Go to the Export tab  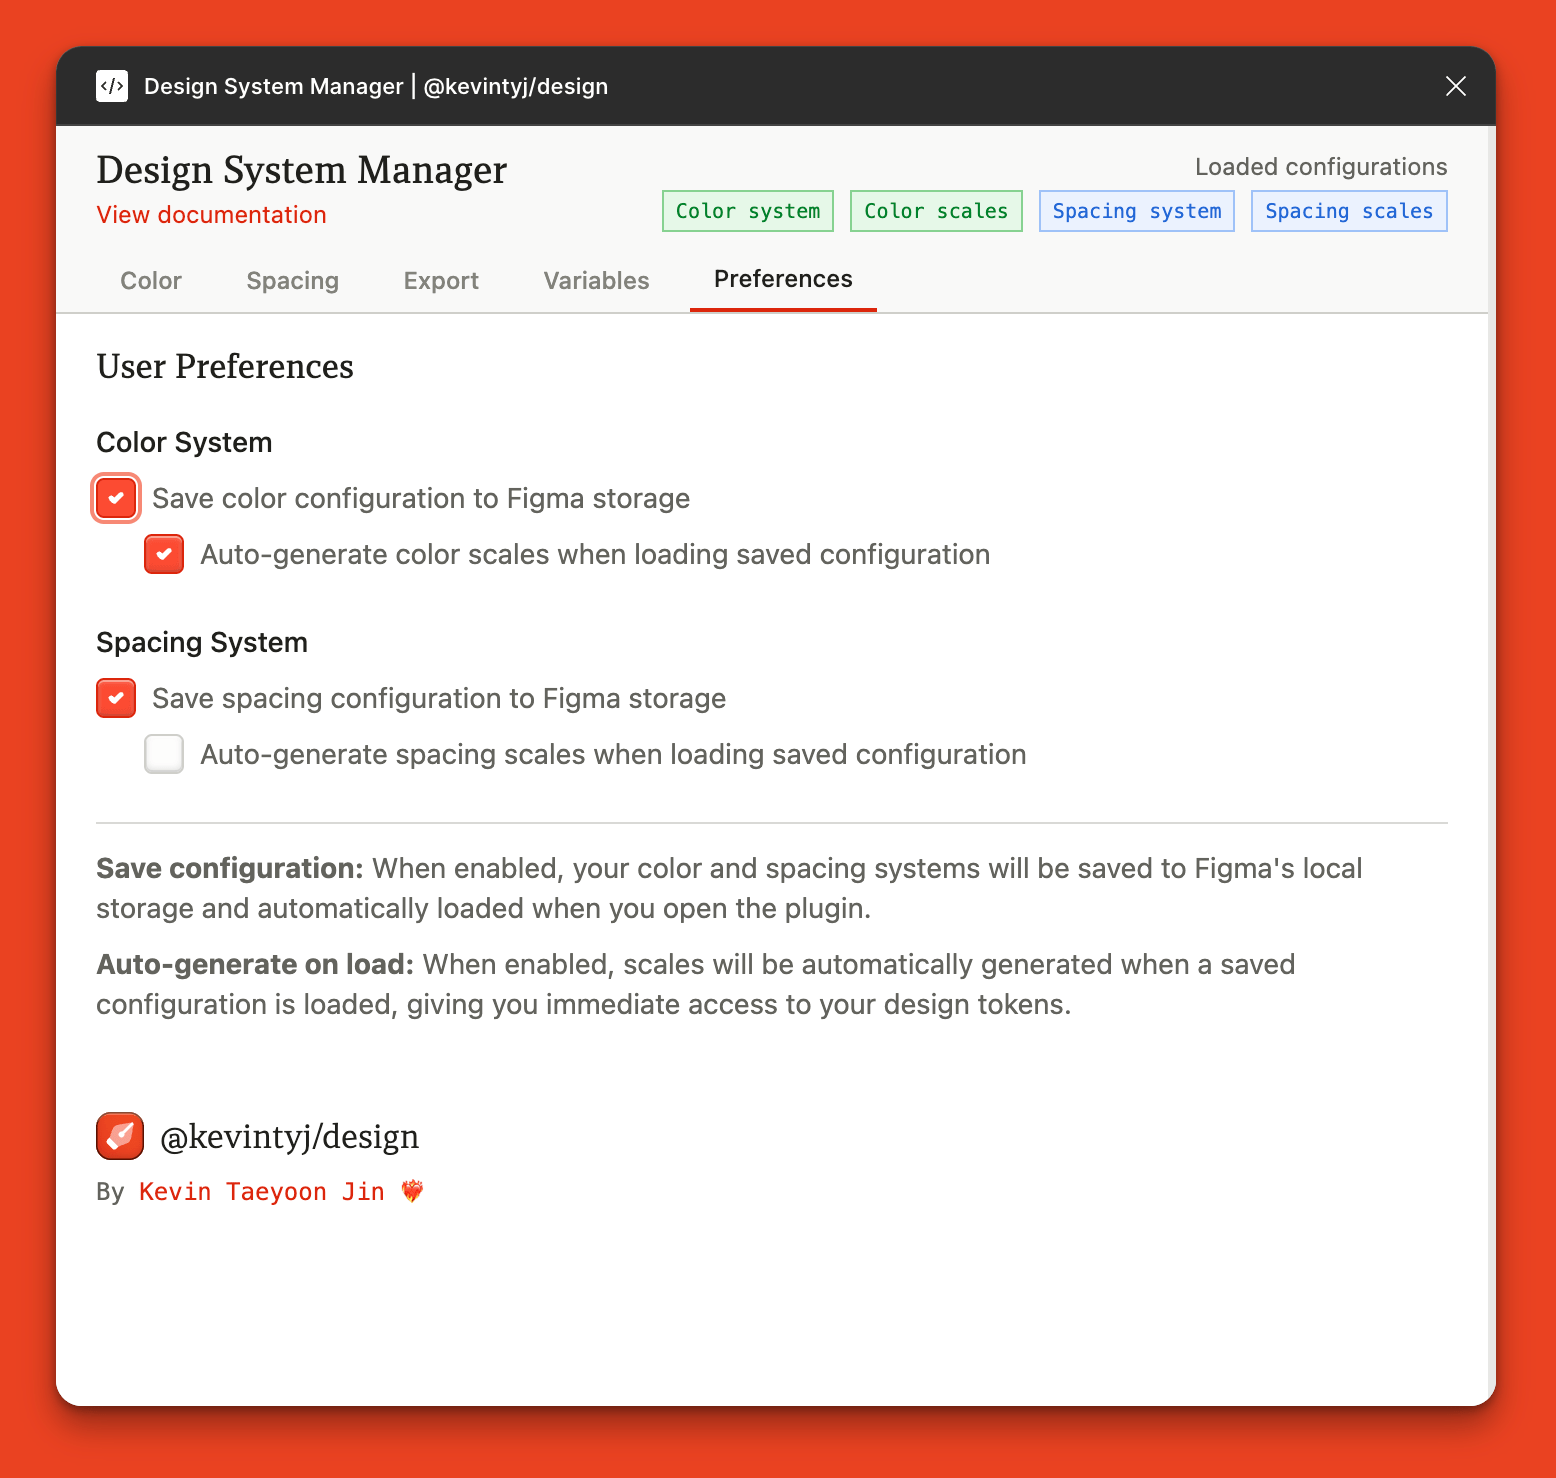(x=441, y=281)
